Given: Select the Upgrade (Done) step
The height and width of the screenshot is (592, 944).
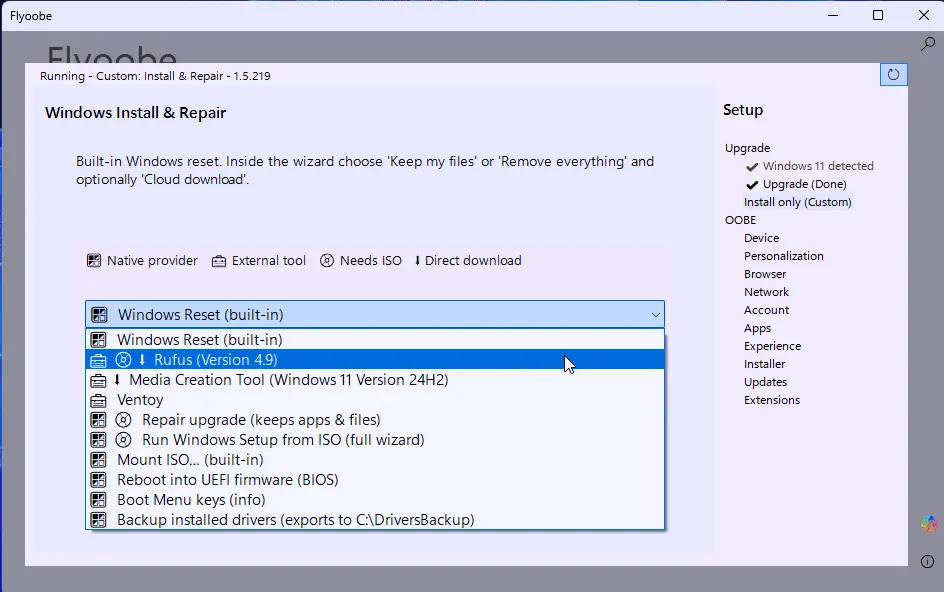Looking at the screenshot, I should tap(804, 184).
